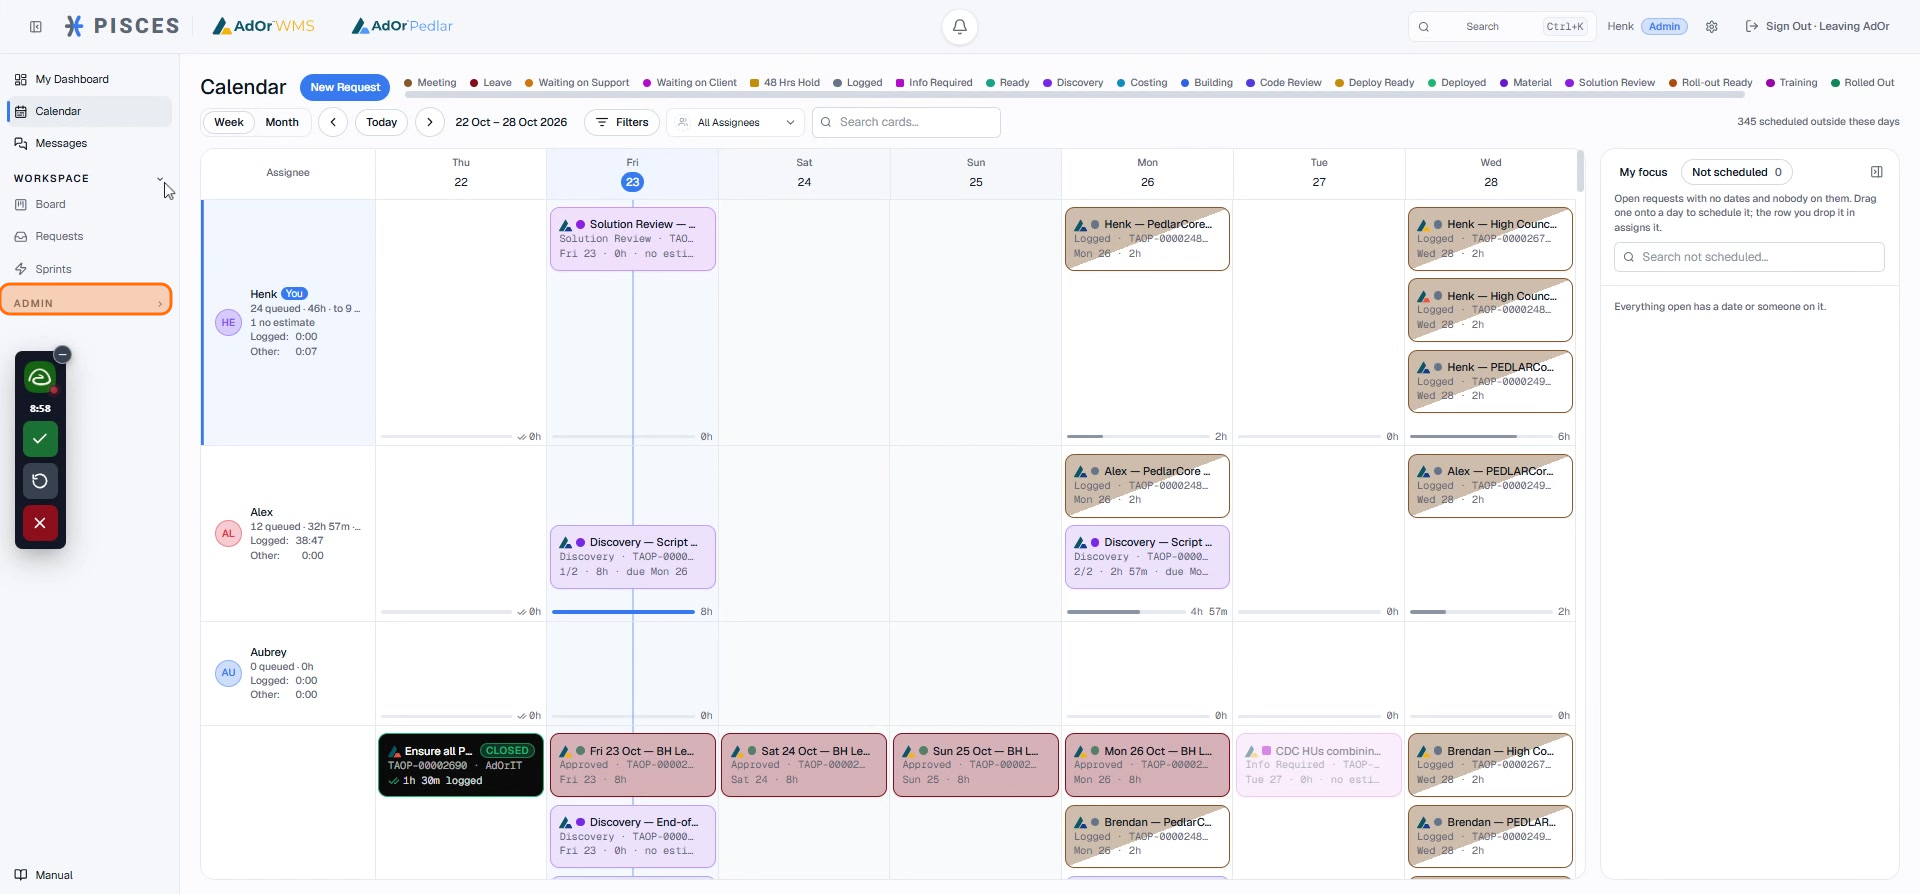Switch calendar to Month view
Viewport: 1920px width, 894px height.
(282, 122)
